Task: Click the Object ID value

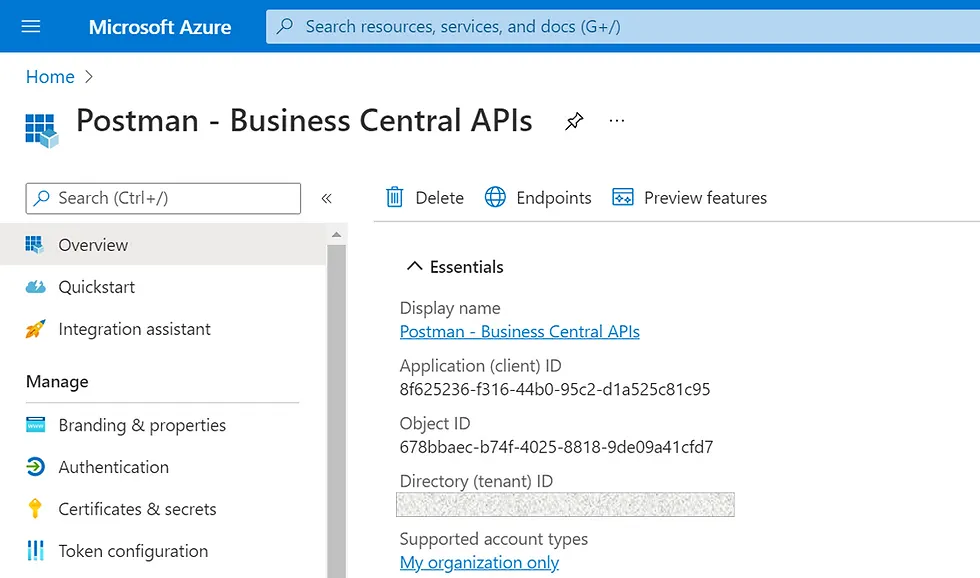Action: point(556,447)
